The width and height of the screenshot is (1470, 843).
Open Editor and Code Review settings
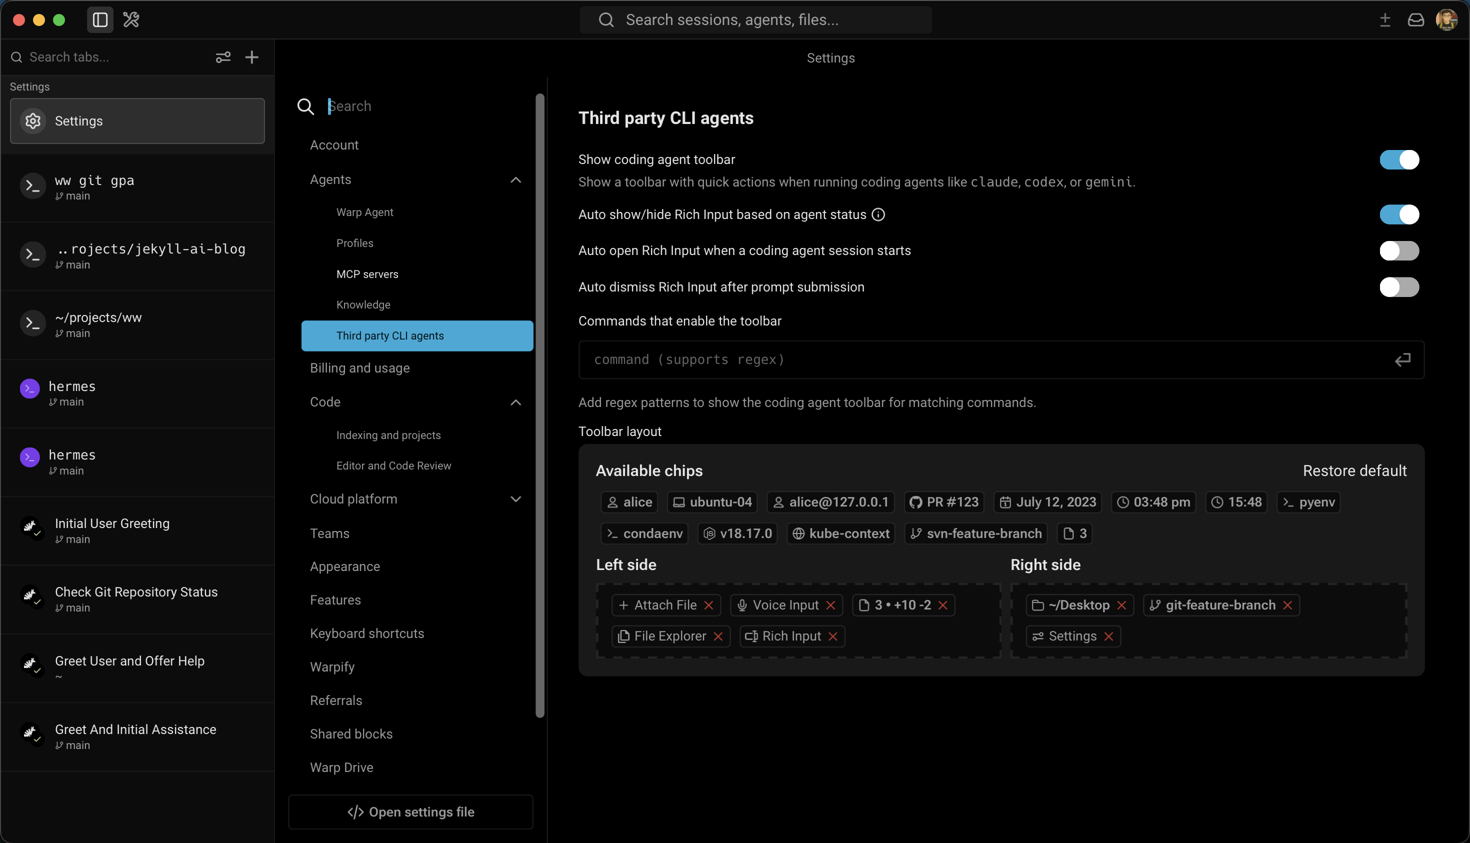point(394,466)
